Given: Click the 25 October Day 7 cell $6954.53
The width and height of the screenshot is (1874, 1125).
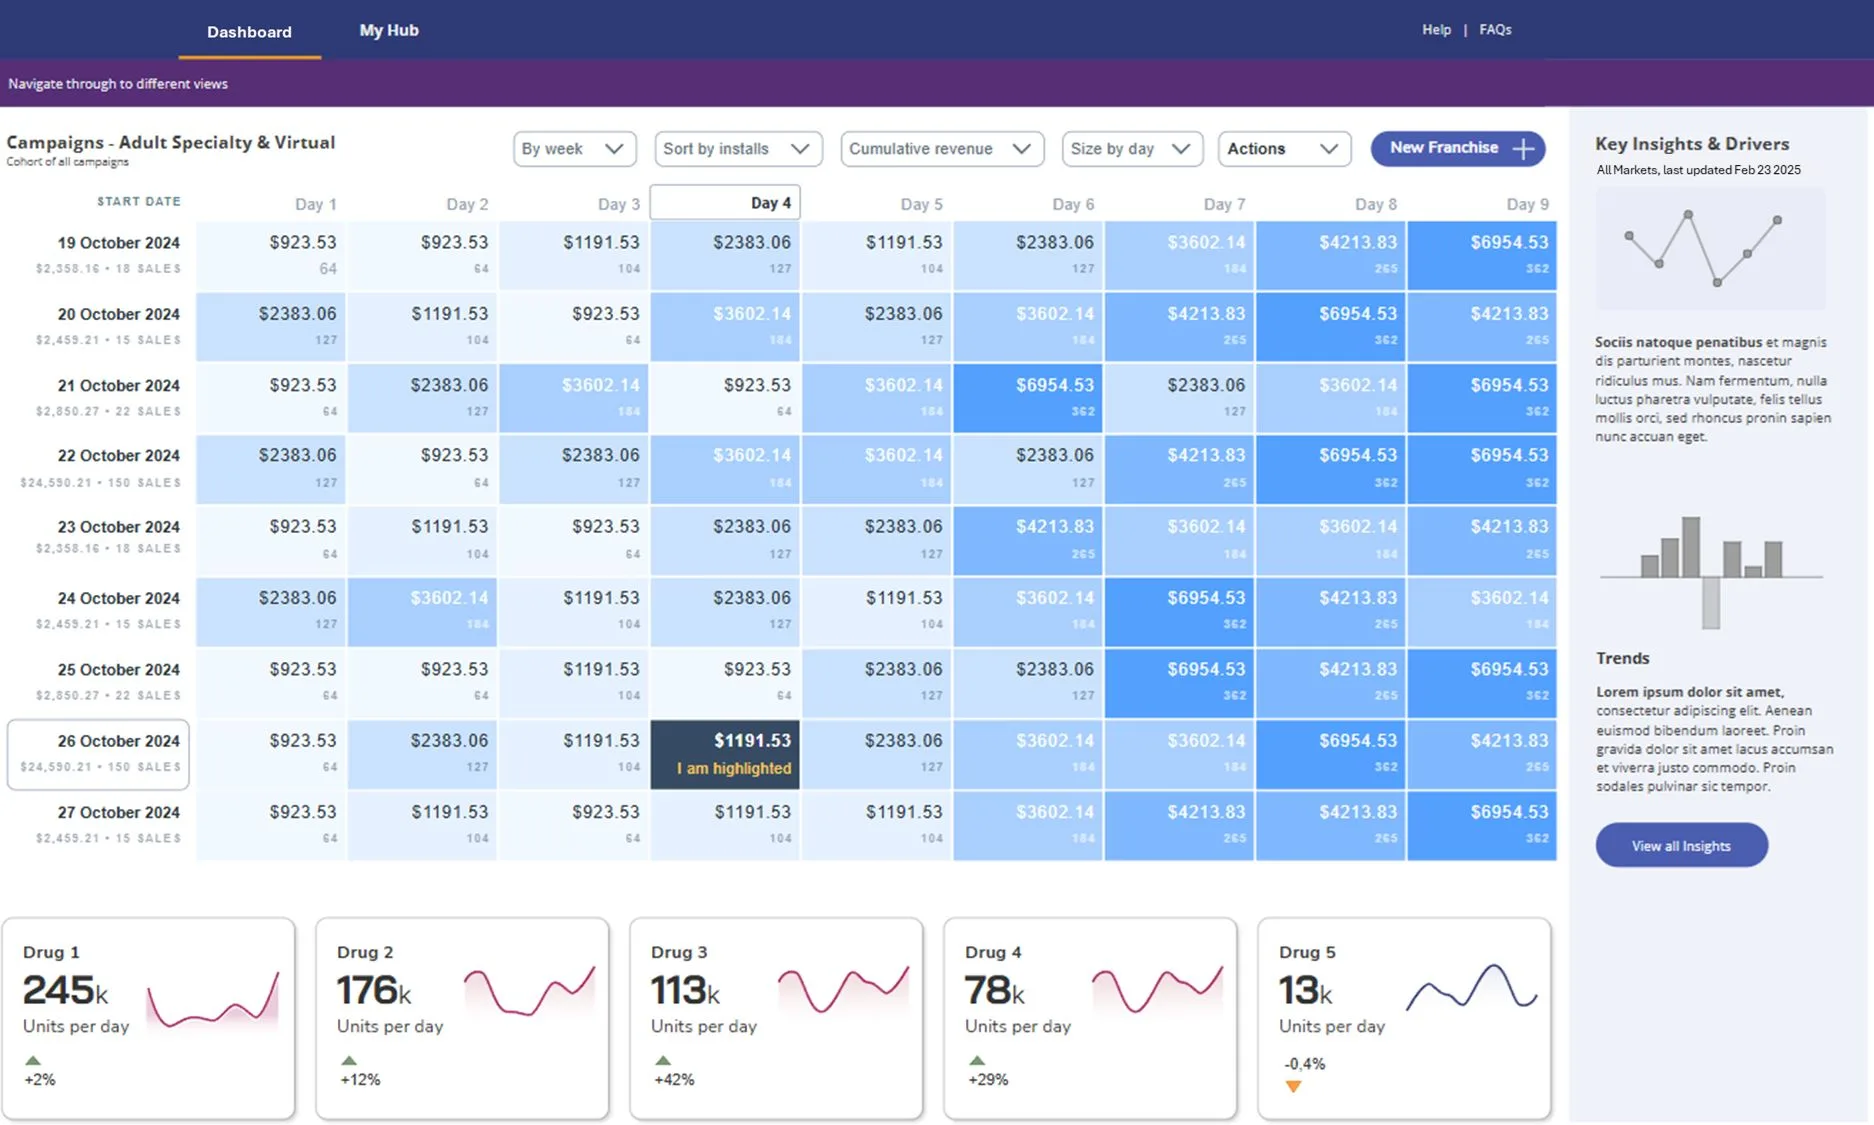Looking at the screenshot, I should coord(1179,683).
